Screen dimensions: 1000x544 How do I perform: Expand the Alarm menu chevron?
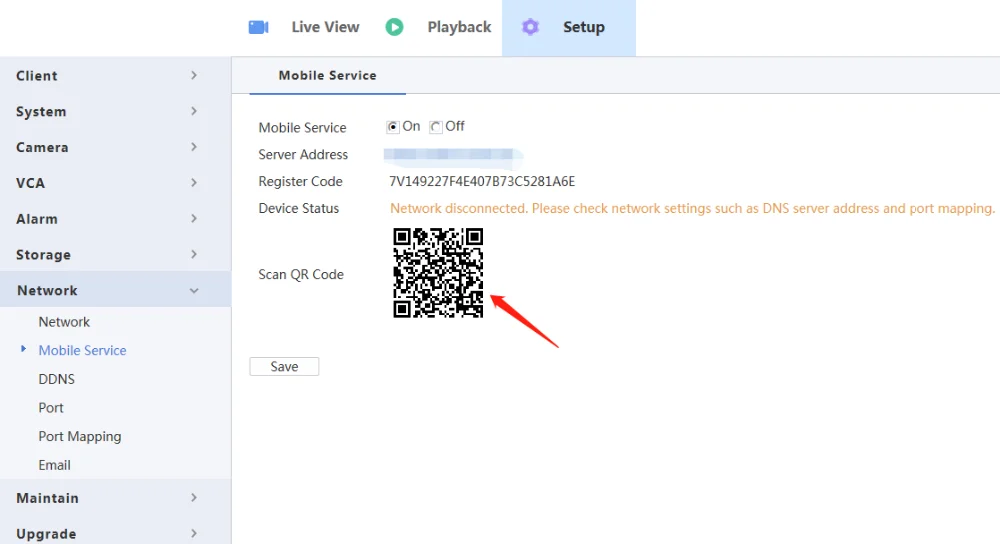tap(193, 218)
